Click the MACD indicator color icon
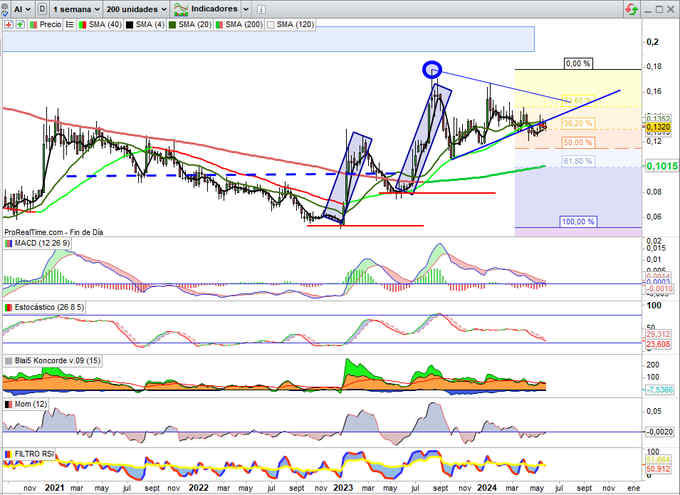This screenshot has height=495, width=680. tap(8, 244)
